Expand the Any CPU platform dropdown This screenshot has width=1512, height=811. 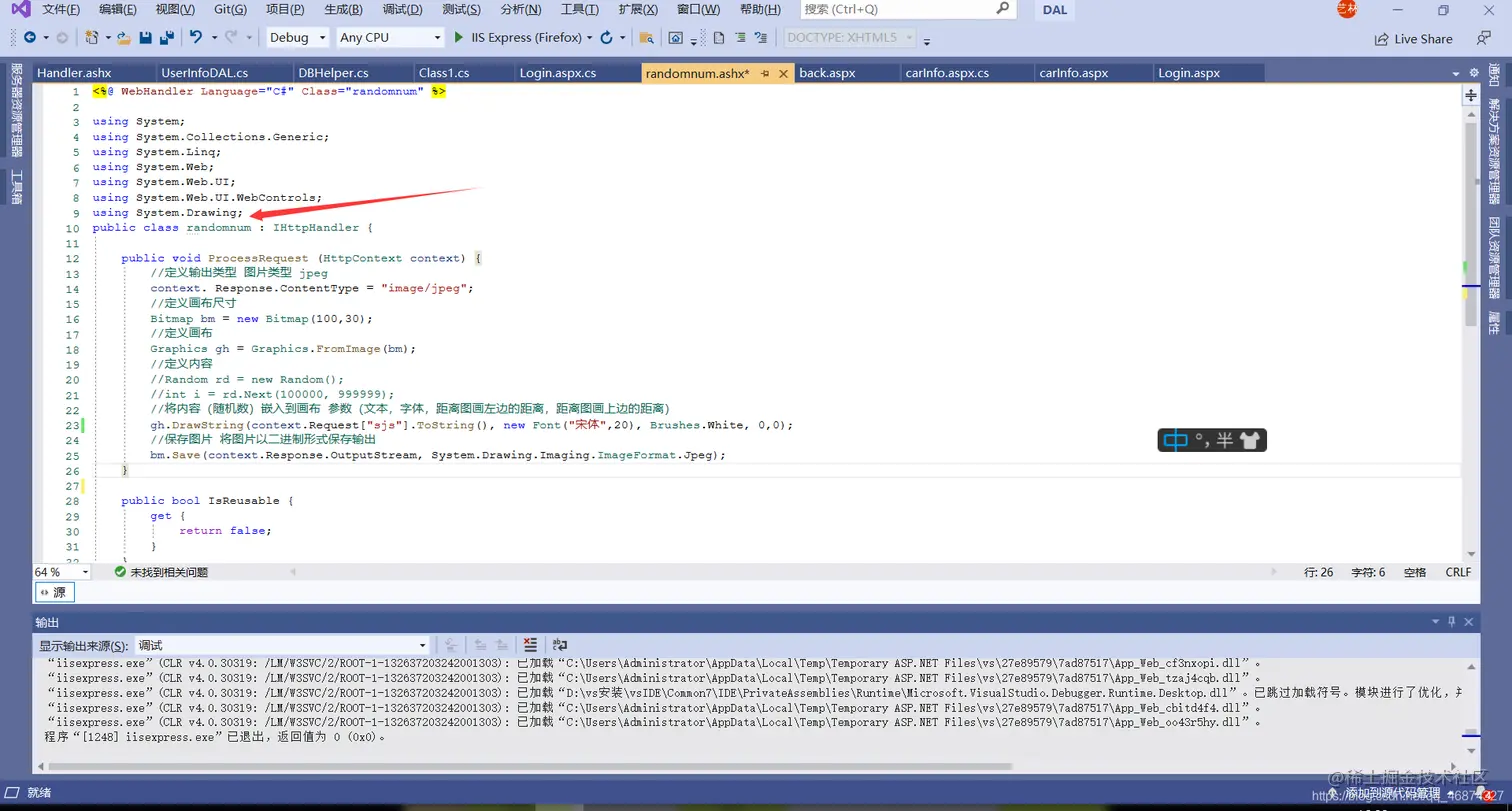pyautogui.click(x=390, y=37)
